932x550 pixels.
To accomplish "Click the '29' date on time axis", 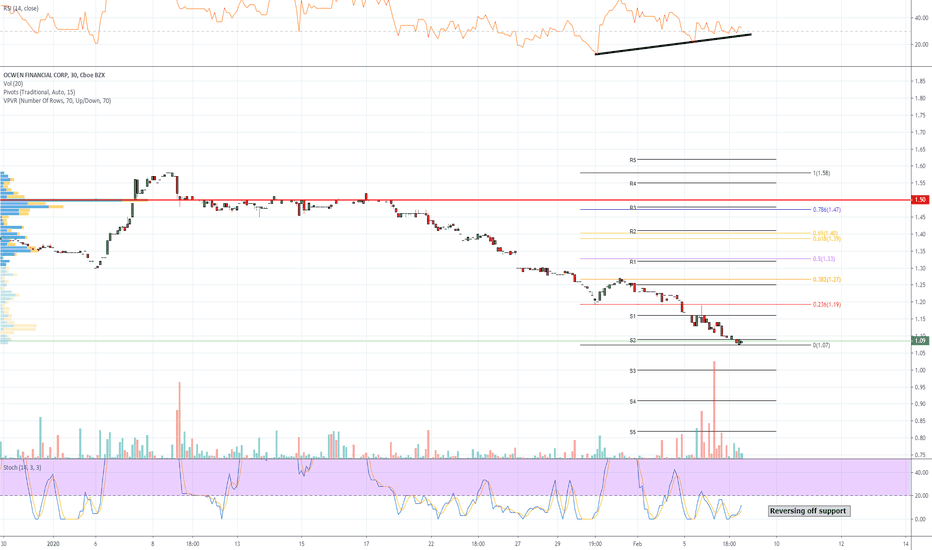I will tap(558, 543).
